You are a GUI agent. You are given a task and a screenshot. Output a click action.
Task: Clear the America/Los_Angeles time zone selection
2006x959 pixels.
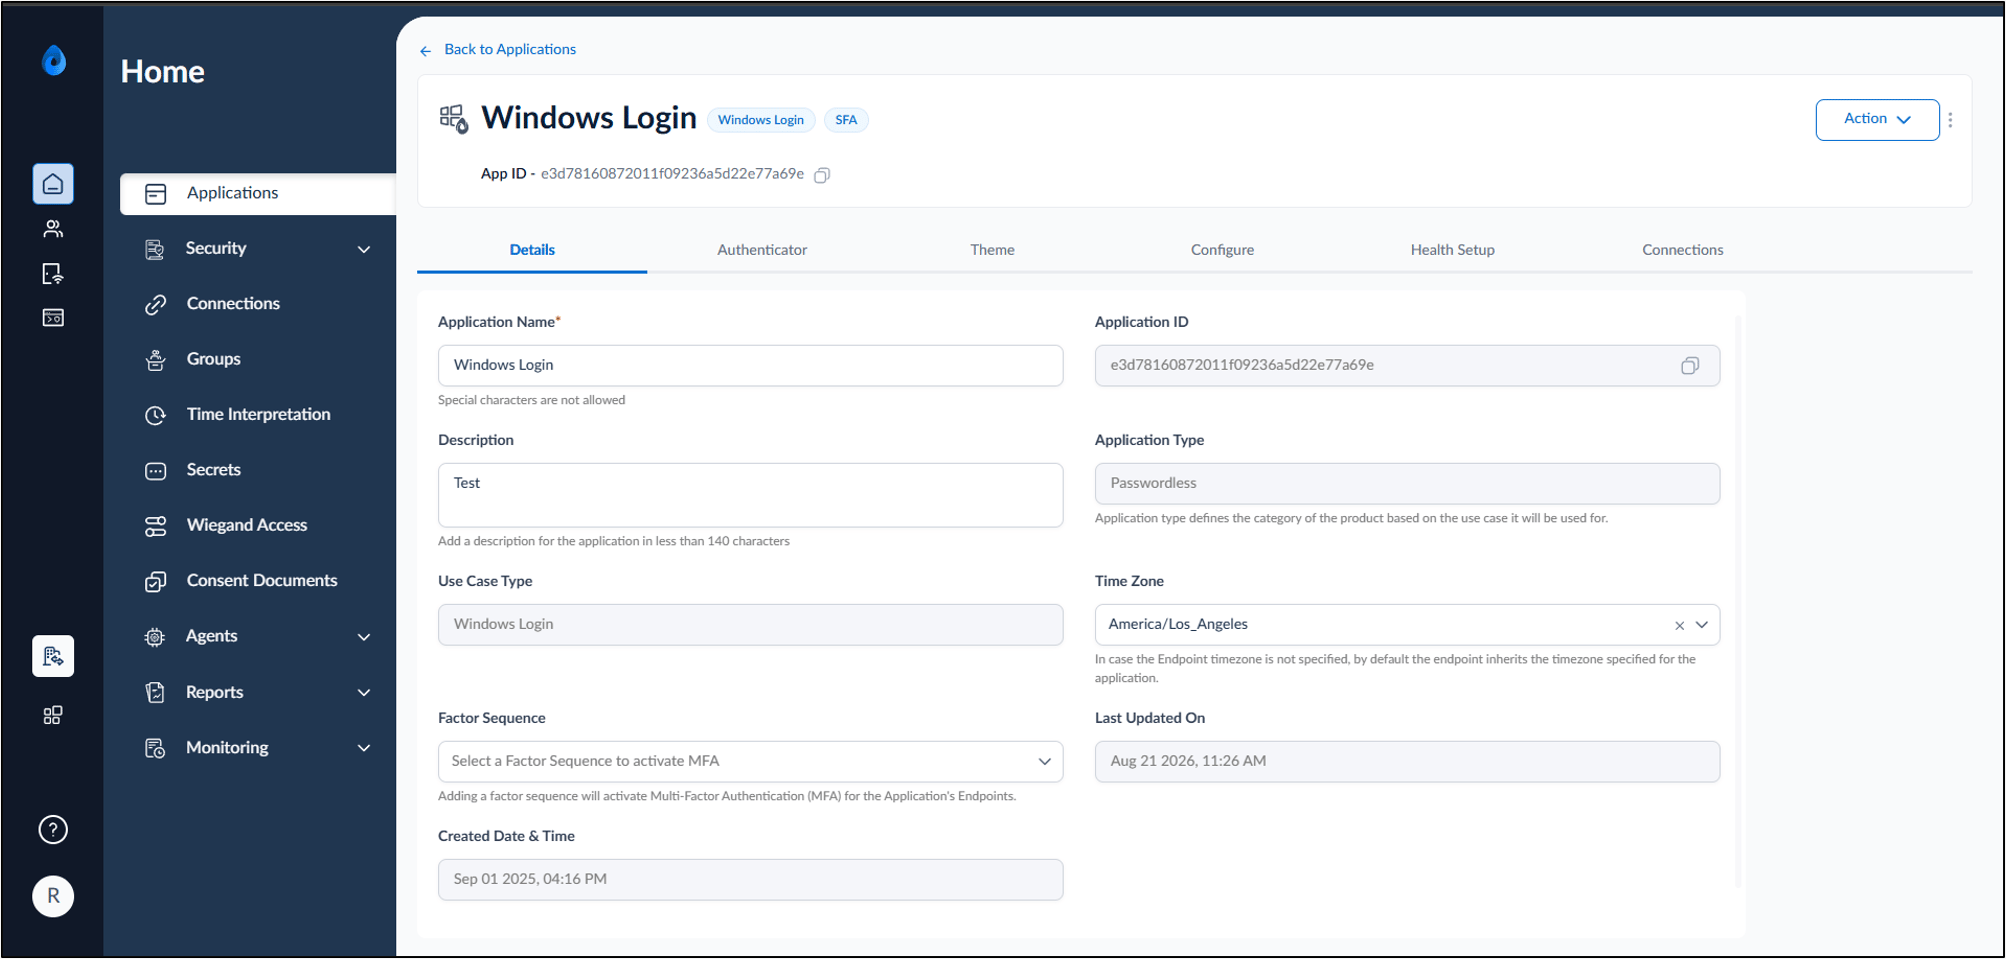(x=1680, y=626)
